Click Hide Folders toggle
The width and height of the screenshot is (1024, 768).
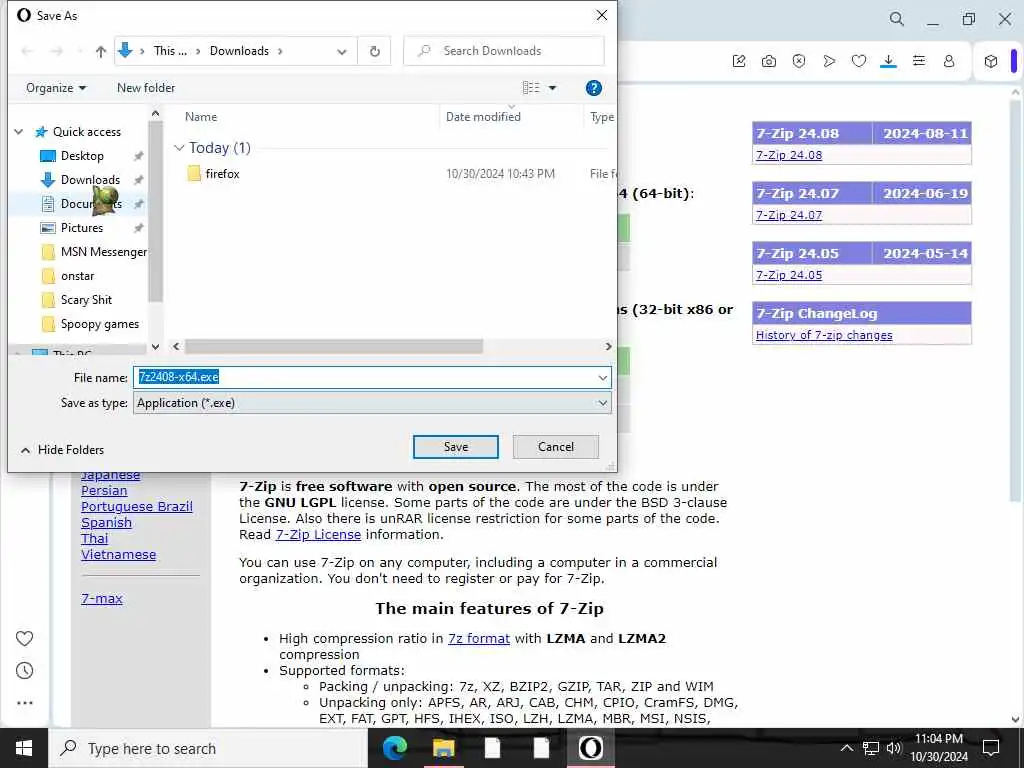[62, 450]
